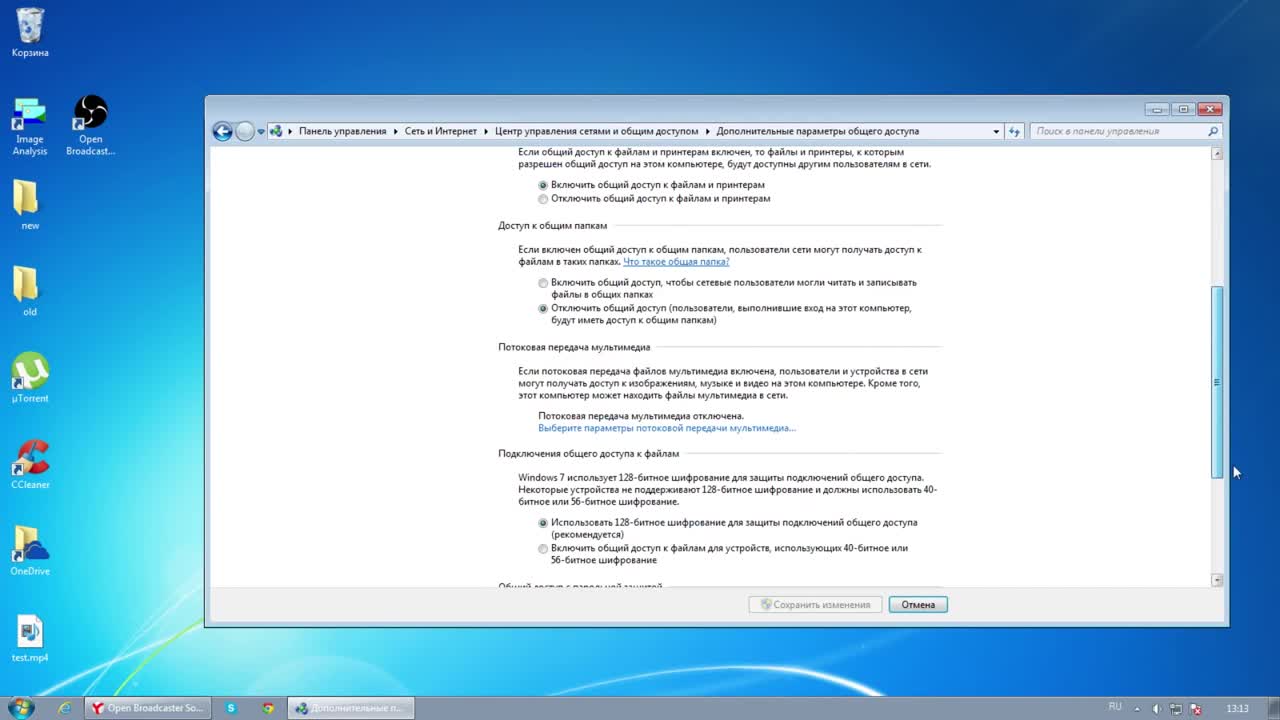The height and width of the screenshot is (720, 1280).
Task: Open recent pages dropdown beside navigation arrows
Action: (261, 131)
